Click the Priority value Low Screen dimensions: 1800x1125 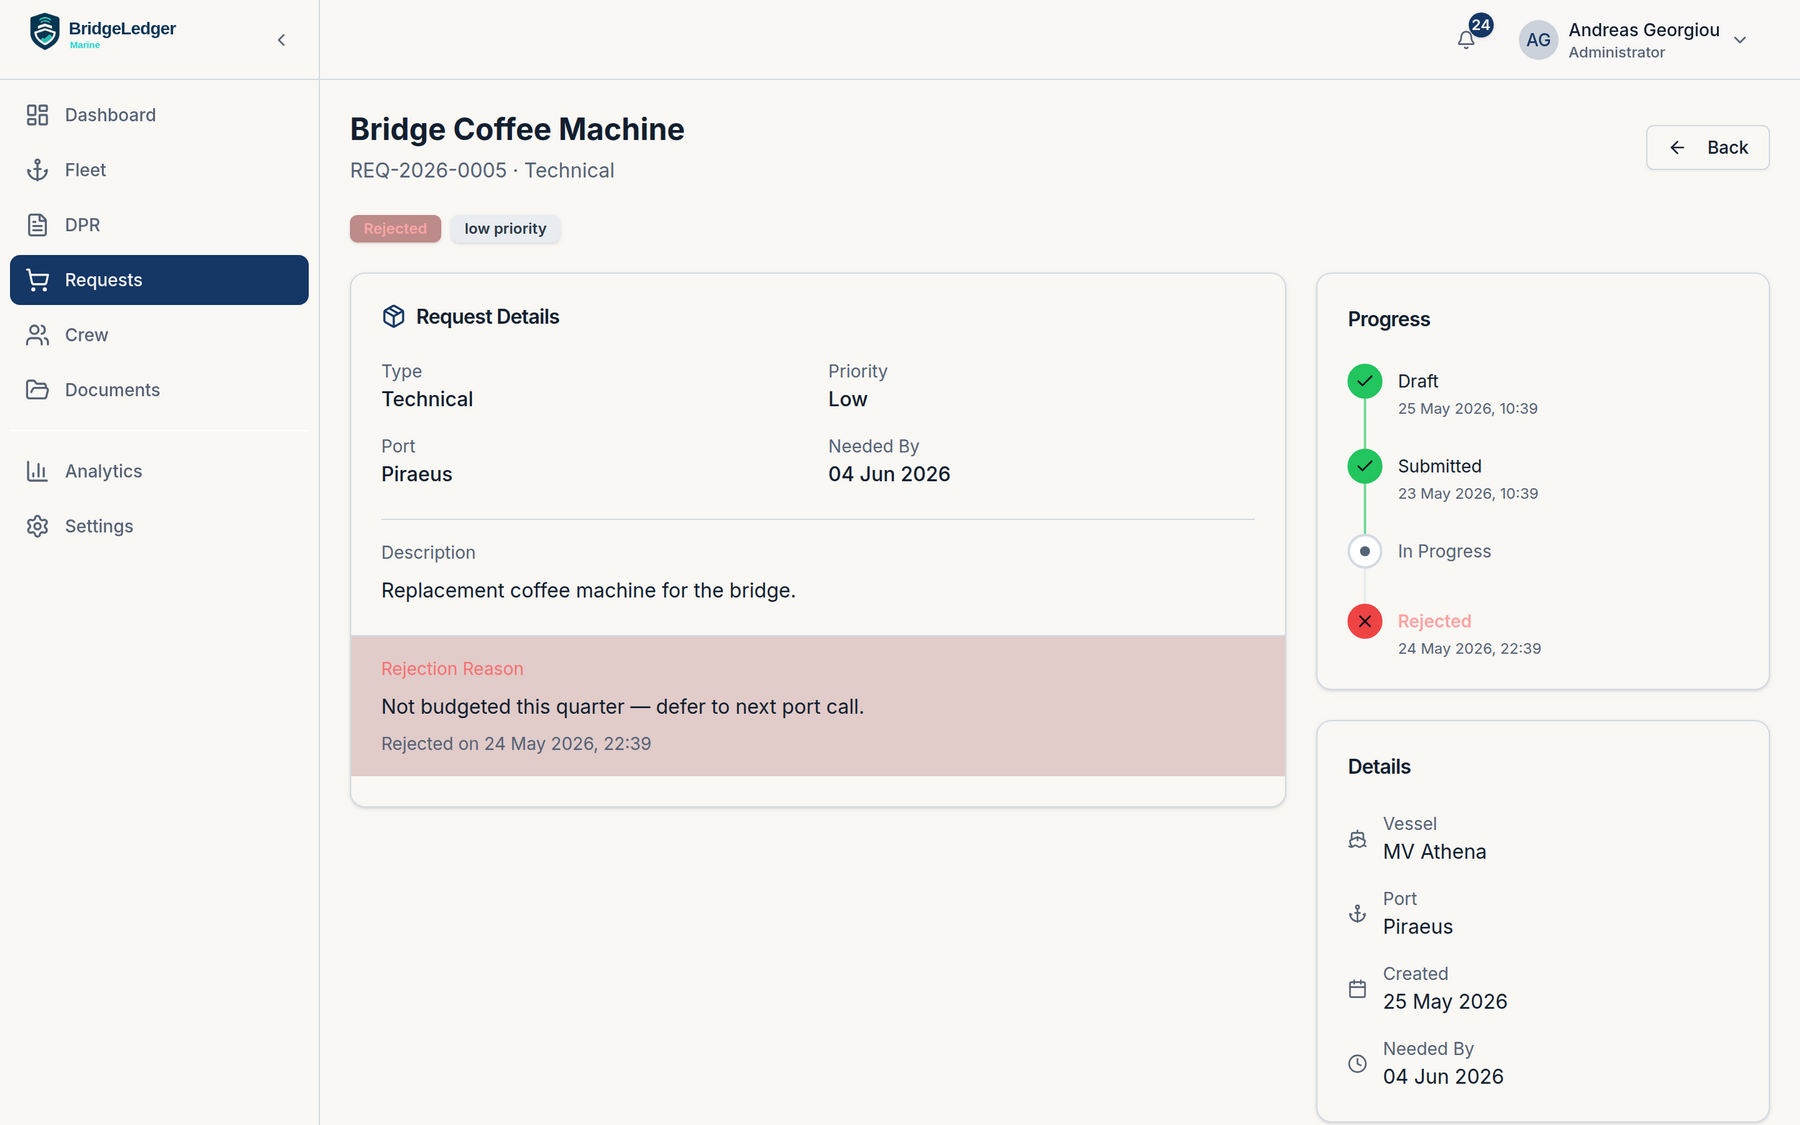pyautogui.click(x=848, y=399)
